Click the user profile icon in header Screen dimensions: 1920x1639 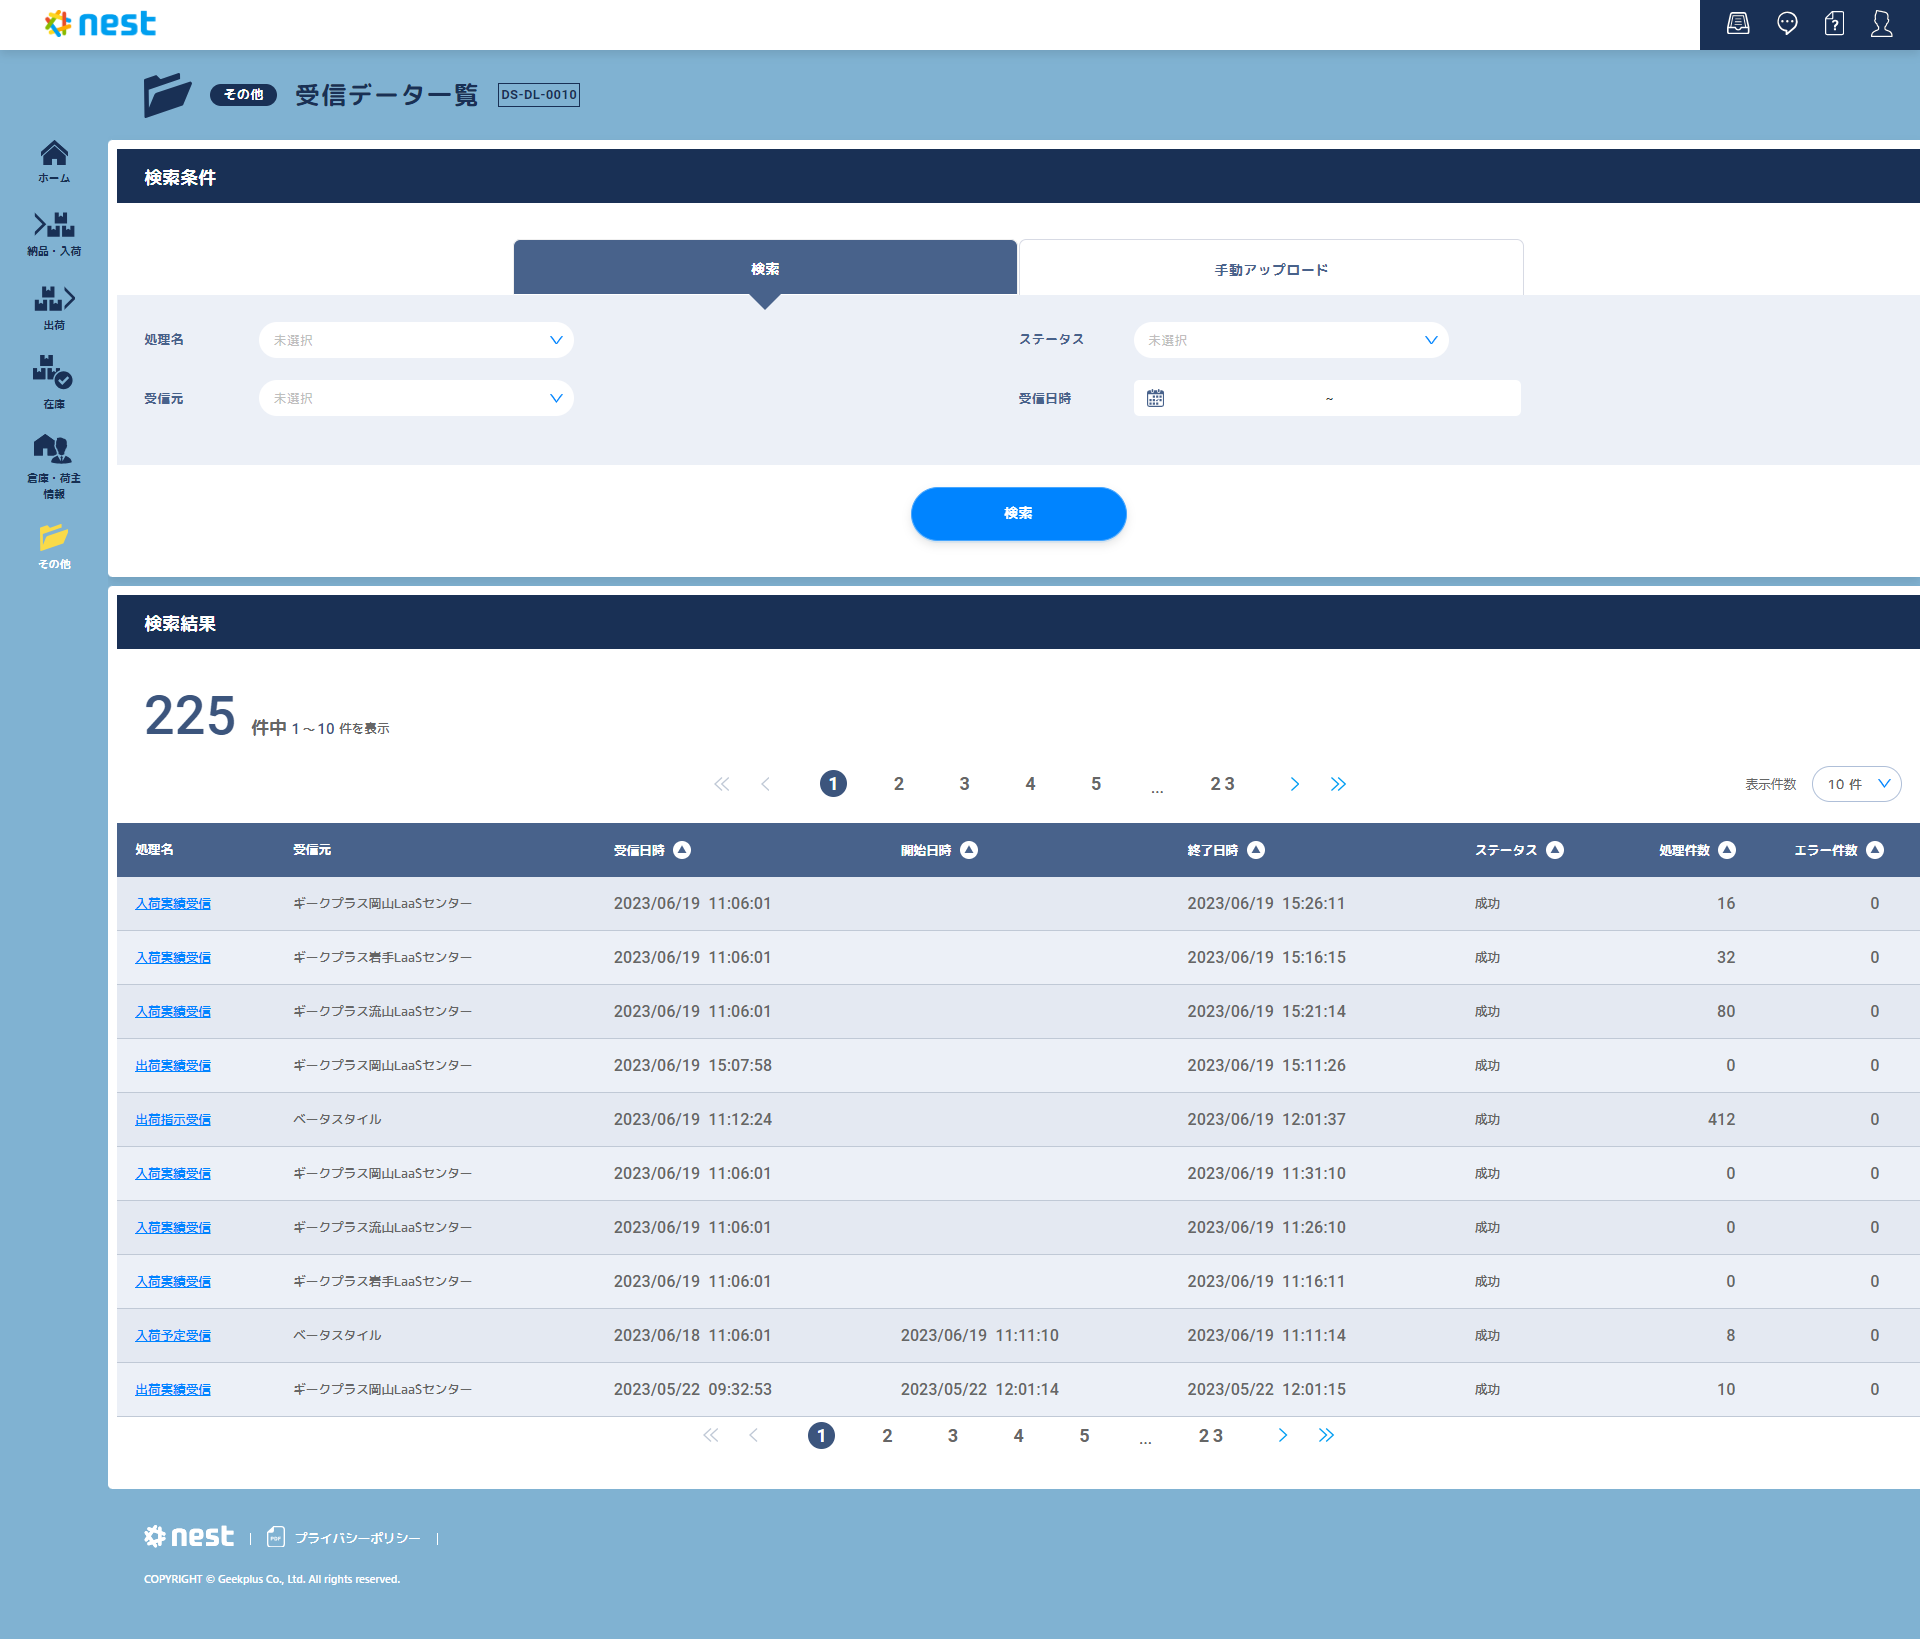coord(1881,24)
